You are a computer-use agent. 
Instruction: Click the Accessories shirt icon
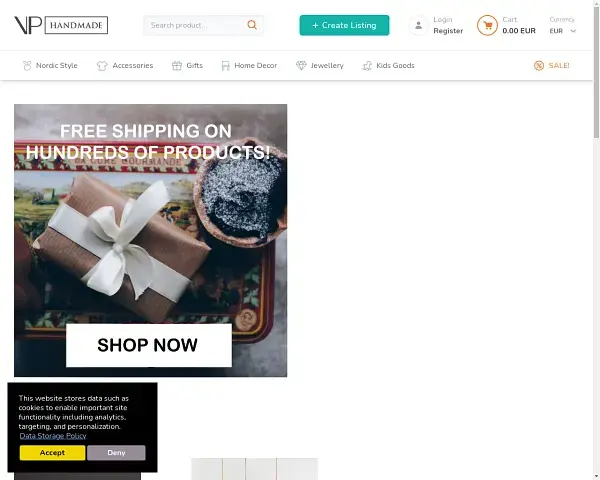tap(102, 65)
